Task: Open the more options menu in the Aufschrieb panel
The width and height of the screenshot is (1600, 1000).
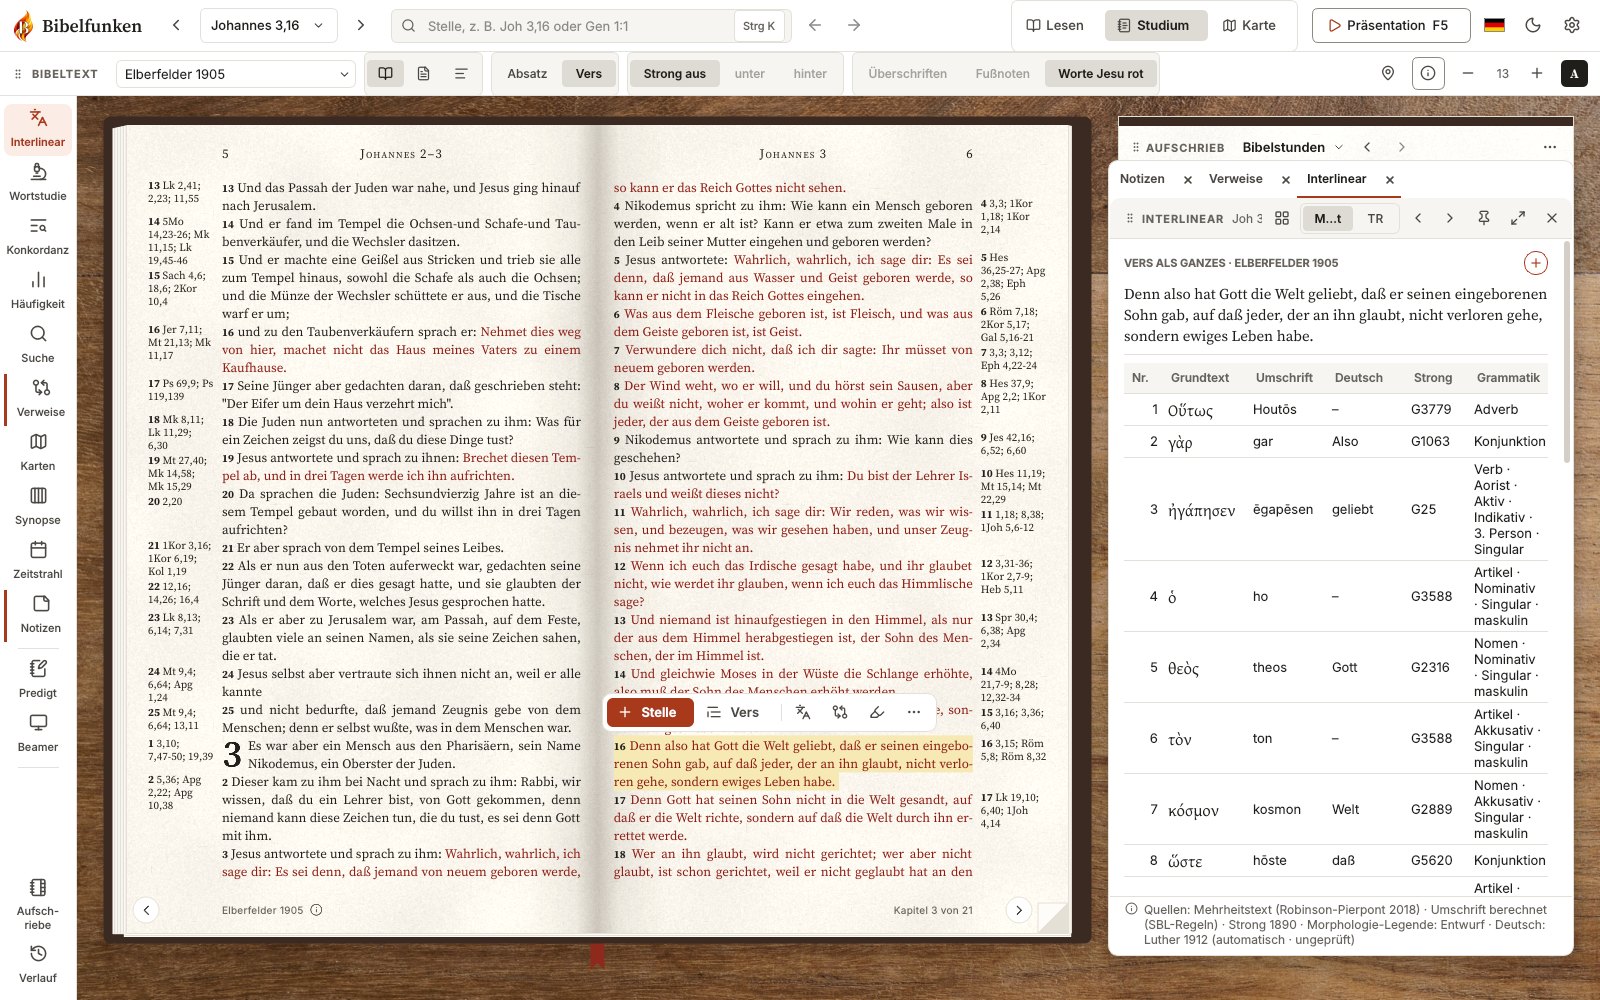Action: 1550,147
